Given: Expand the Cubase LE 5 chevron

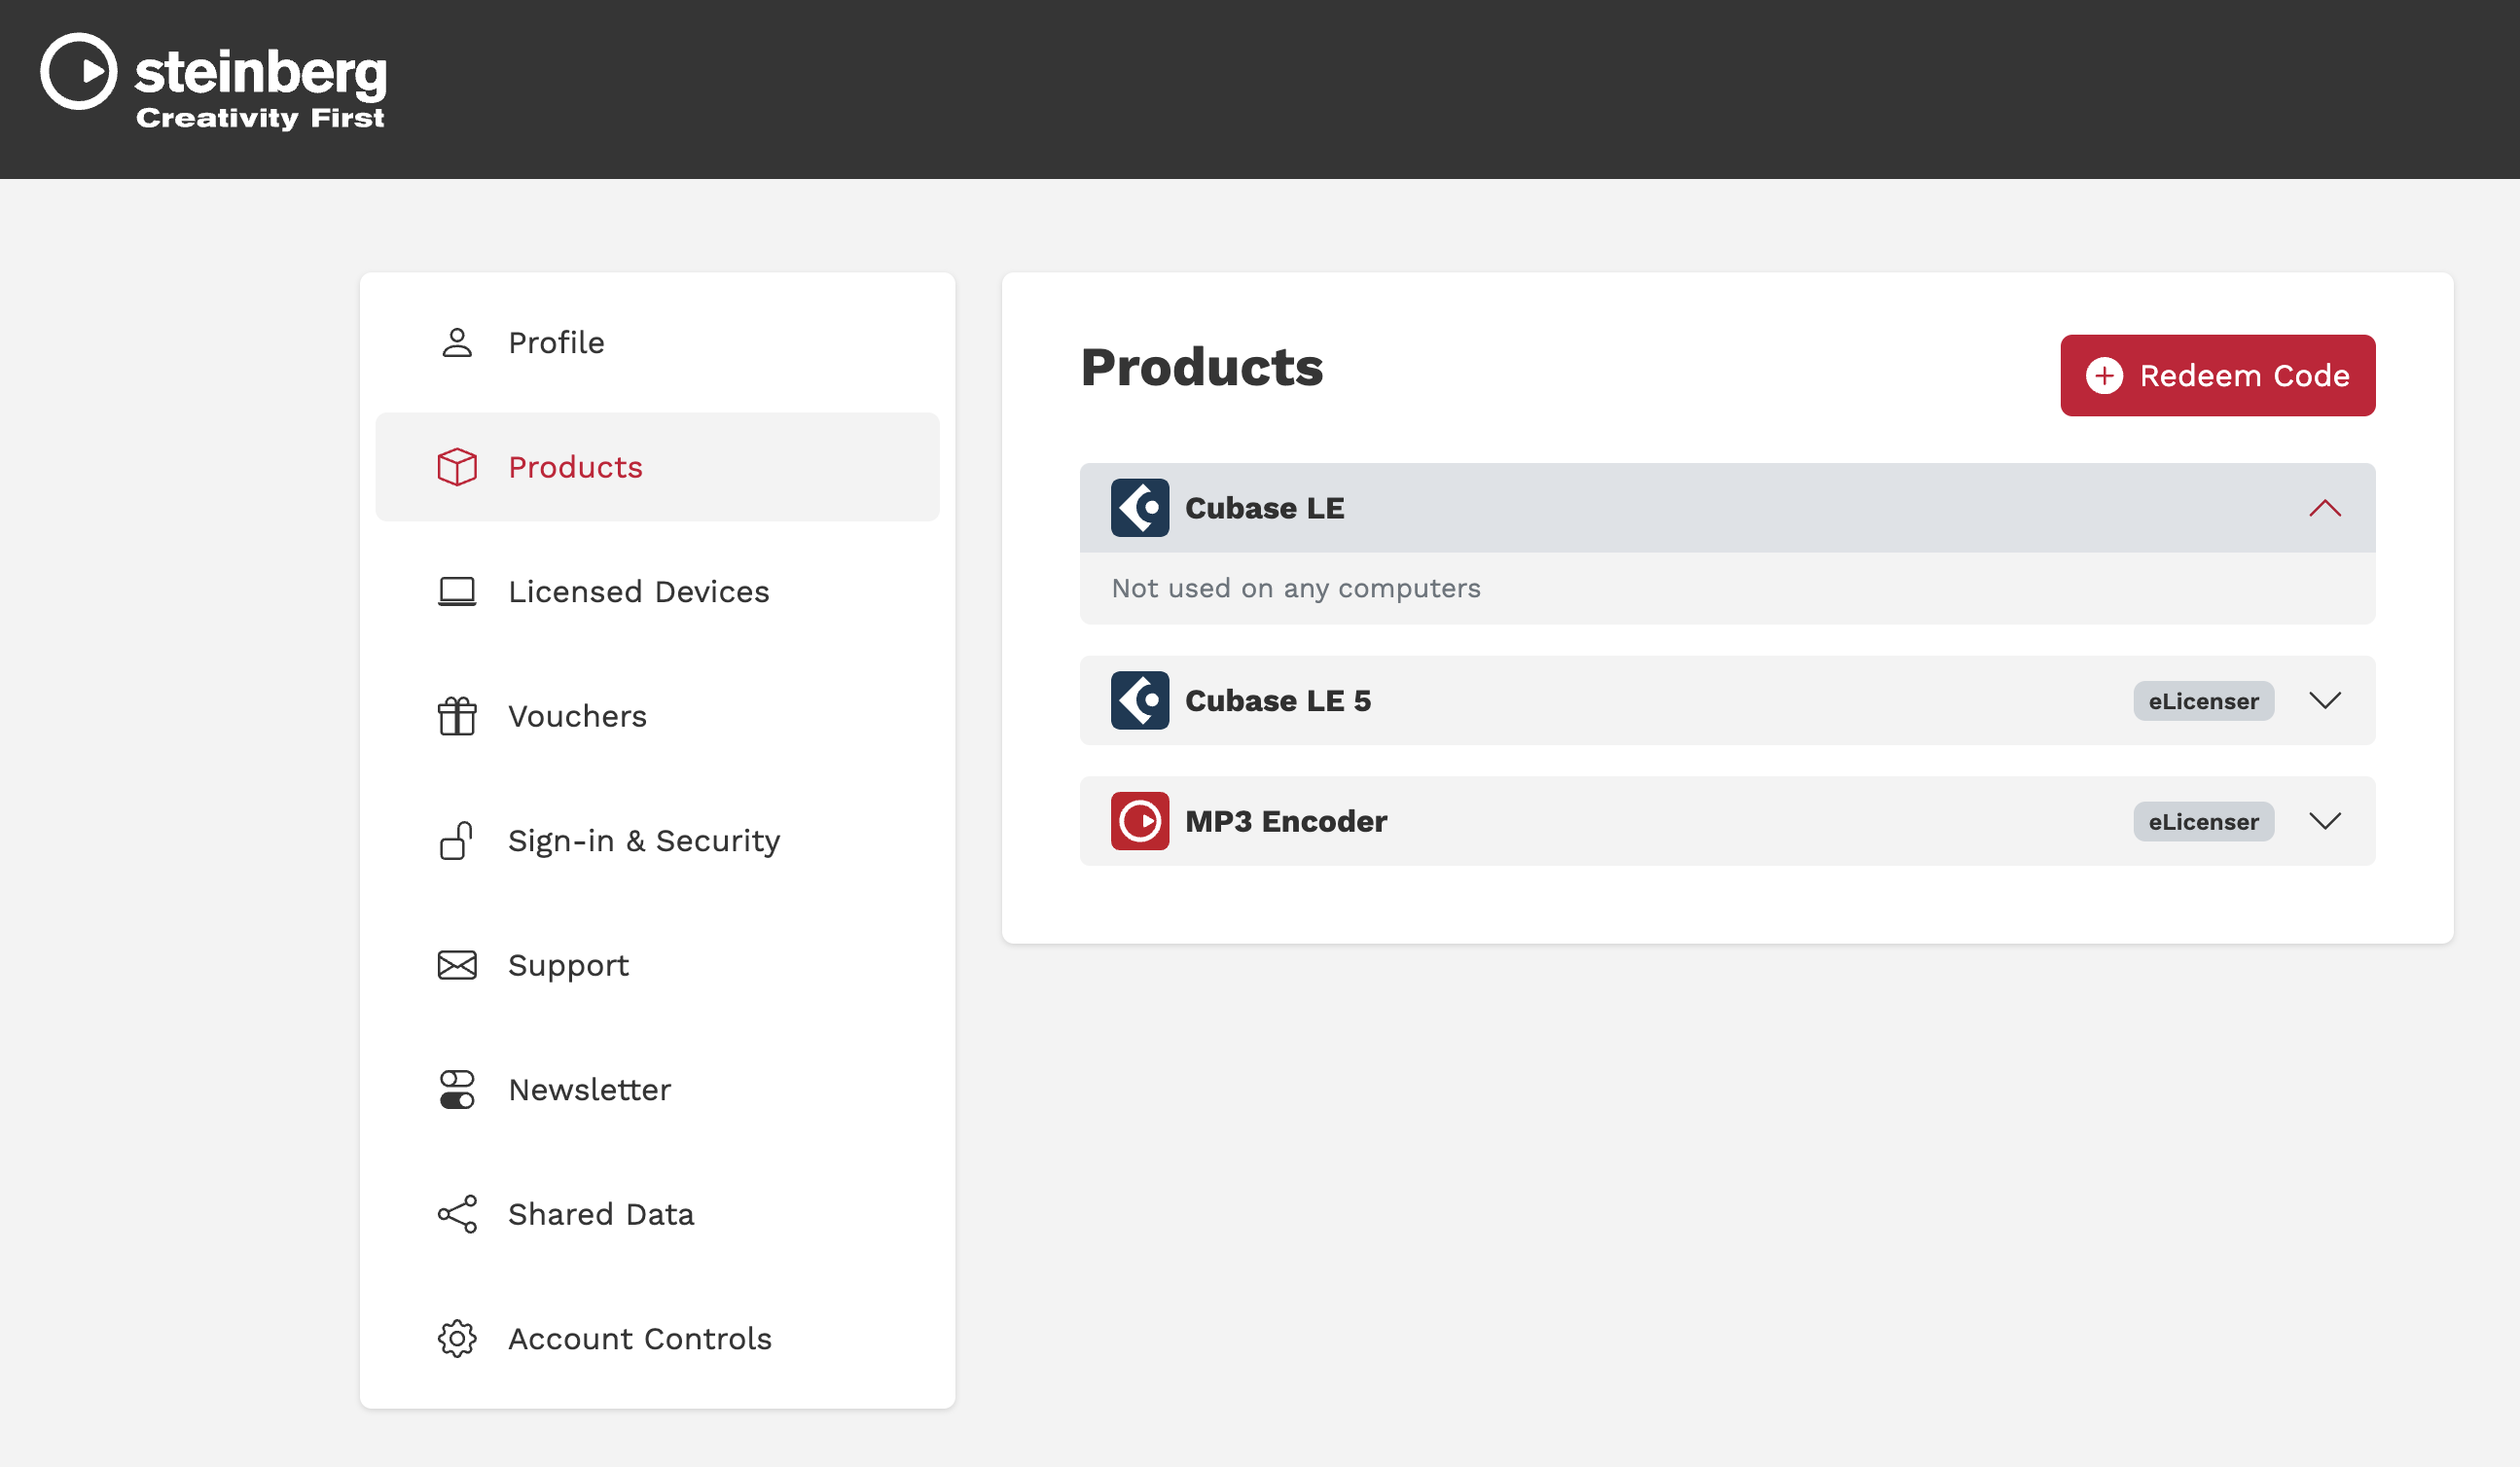Looking at the screenshot, I should [x=2325, y=700].
